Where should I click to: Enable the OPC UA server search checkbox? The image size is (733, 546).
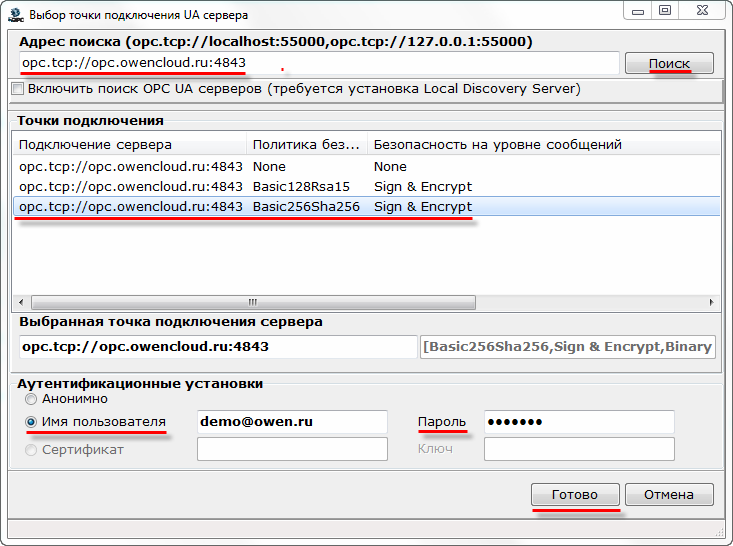(x=18, y=89)
